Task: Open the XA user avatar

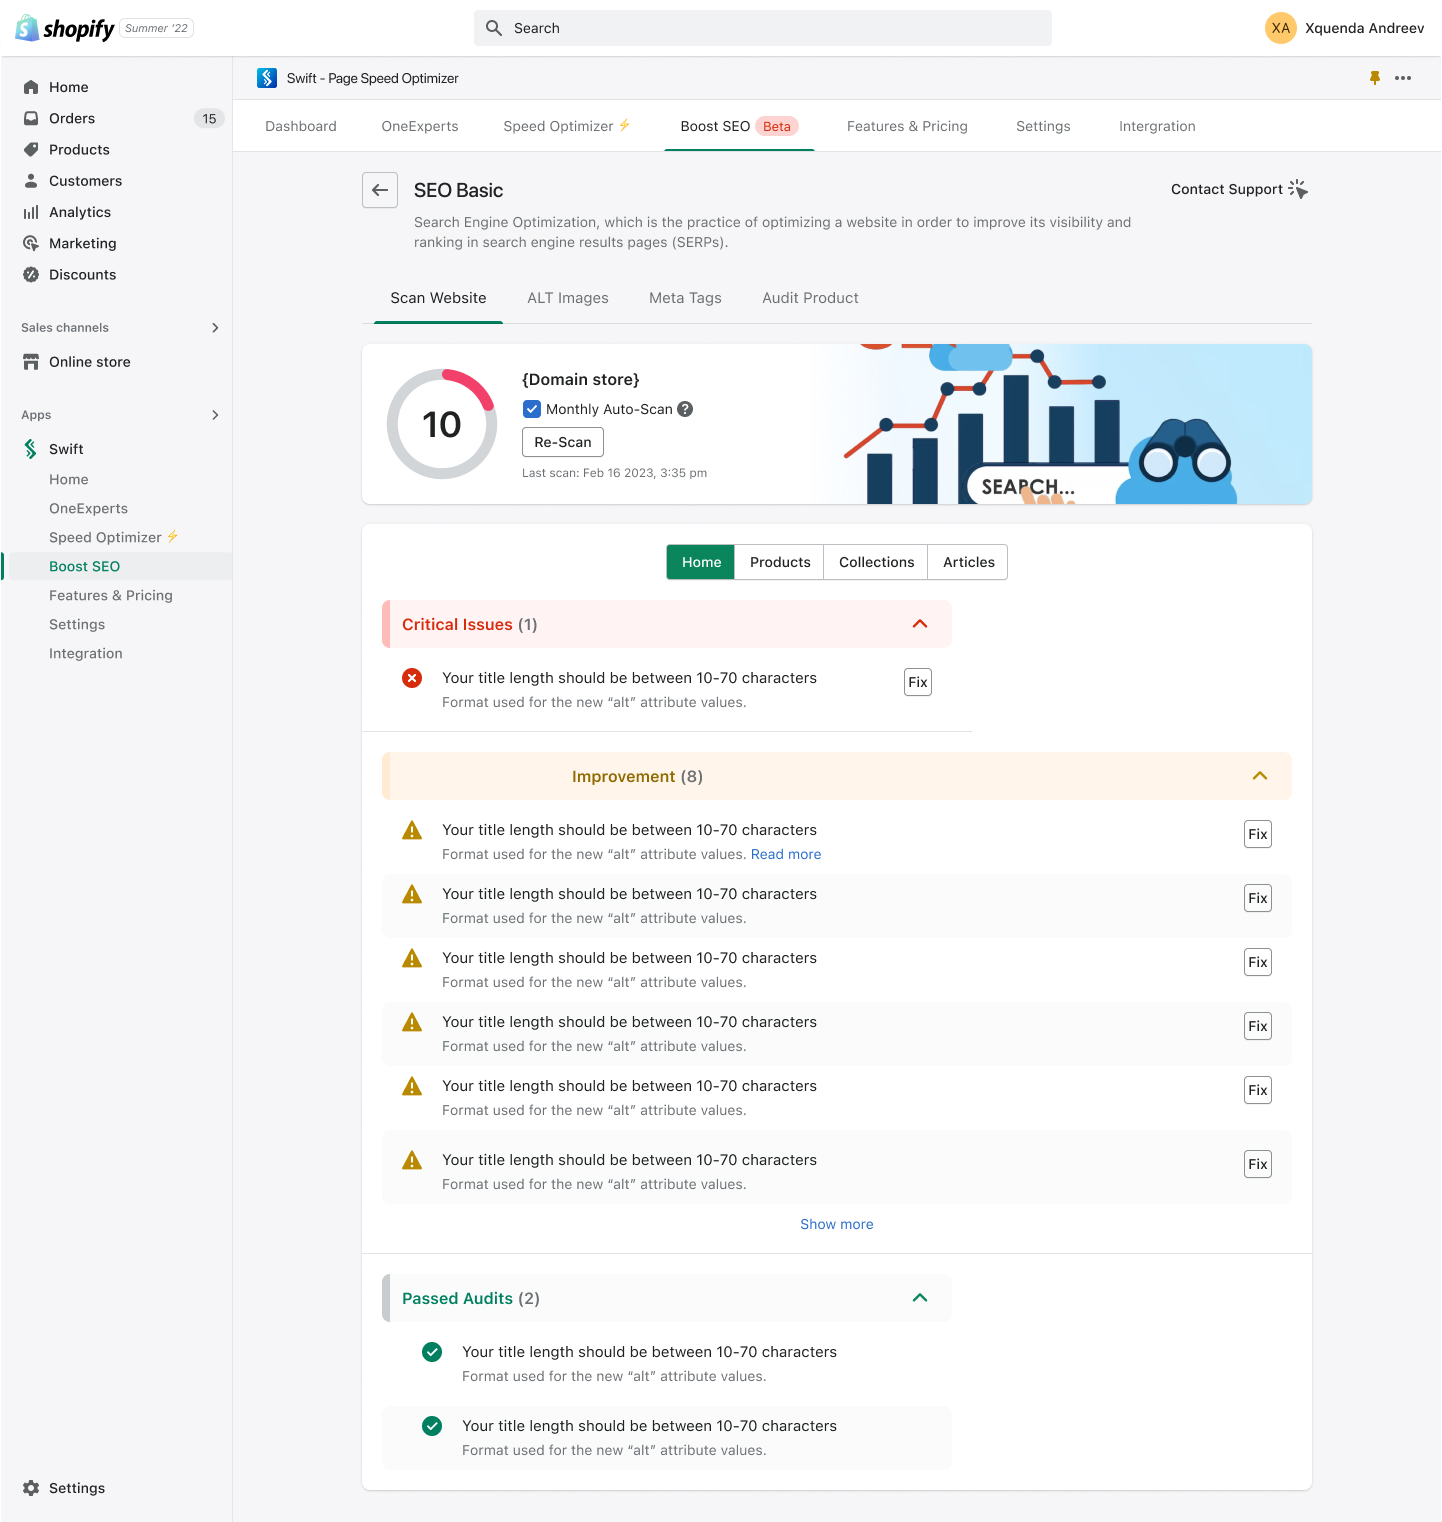Action: pos(1281,28)
